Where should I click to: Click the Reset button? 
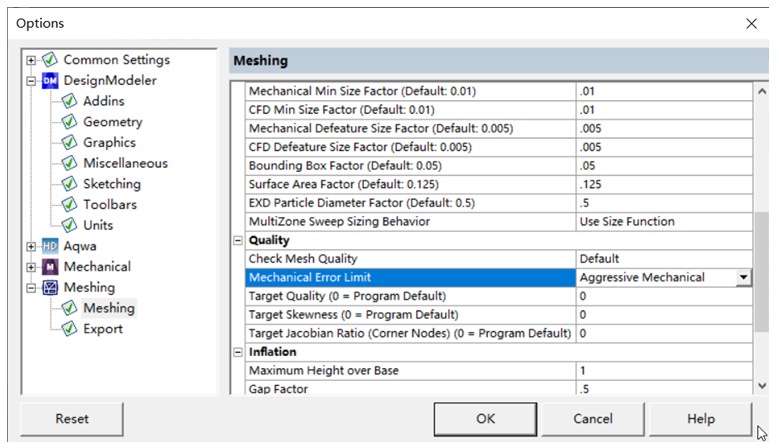point(72,419)
